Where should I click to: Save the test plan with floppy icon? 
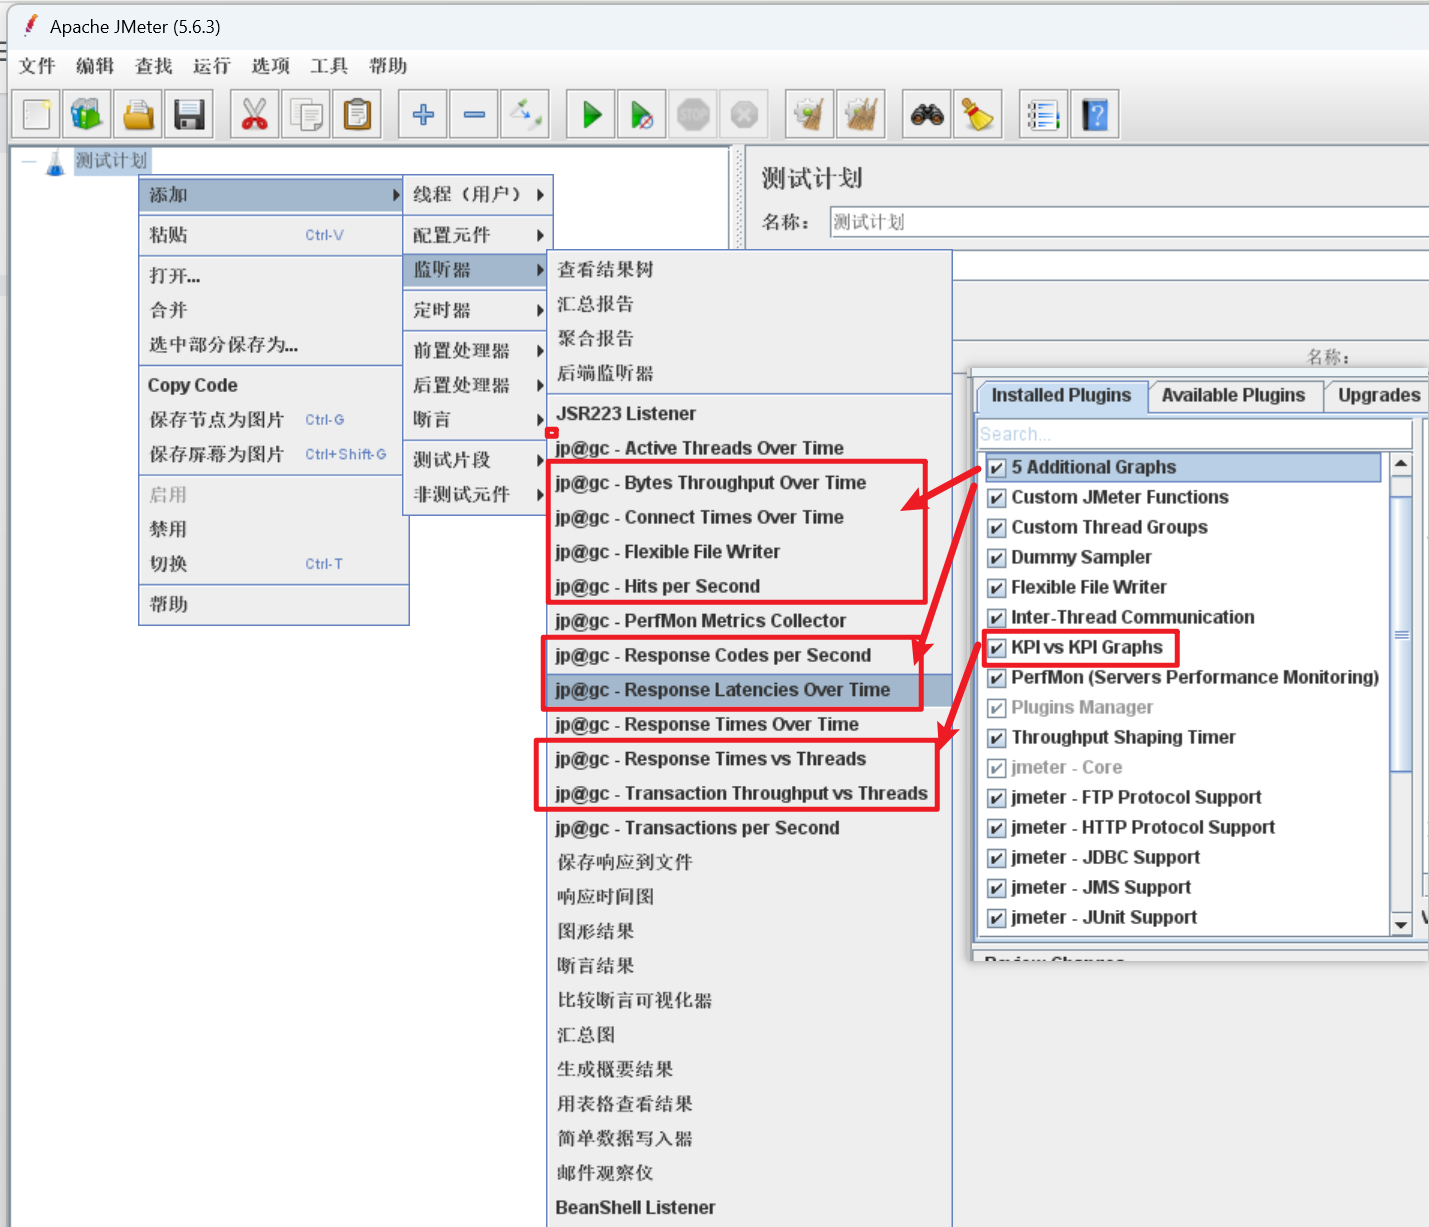point(189,115)
